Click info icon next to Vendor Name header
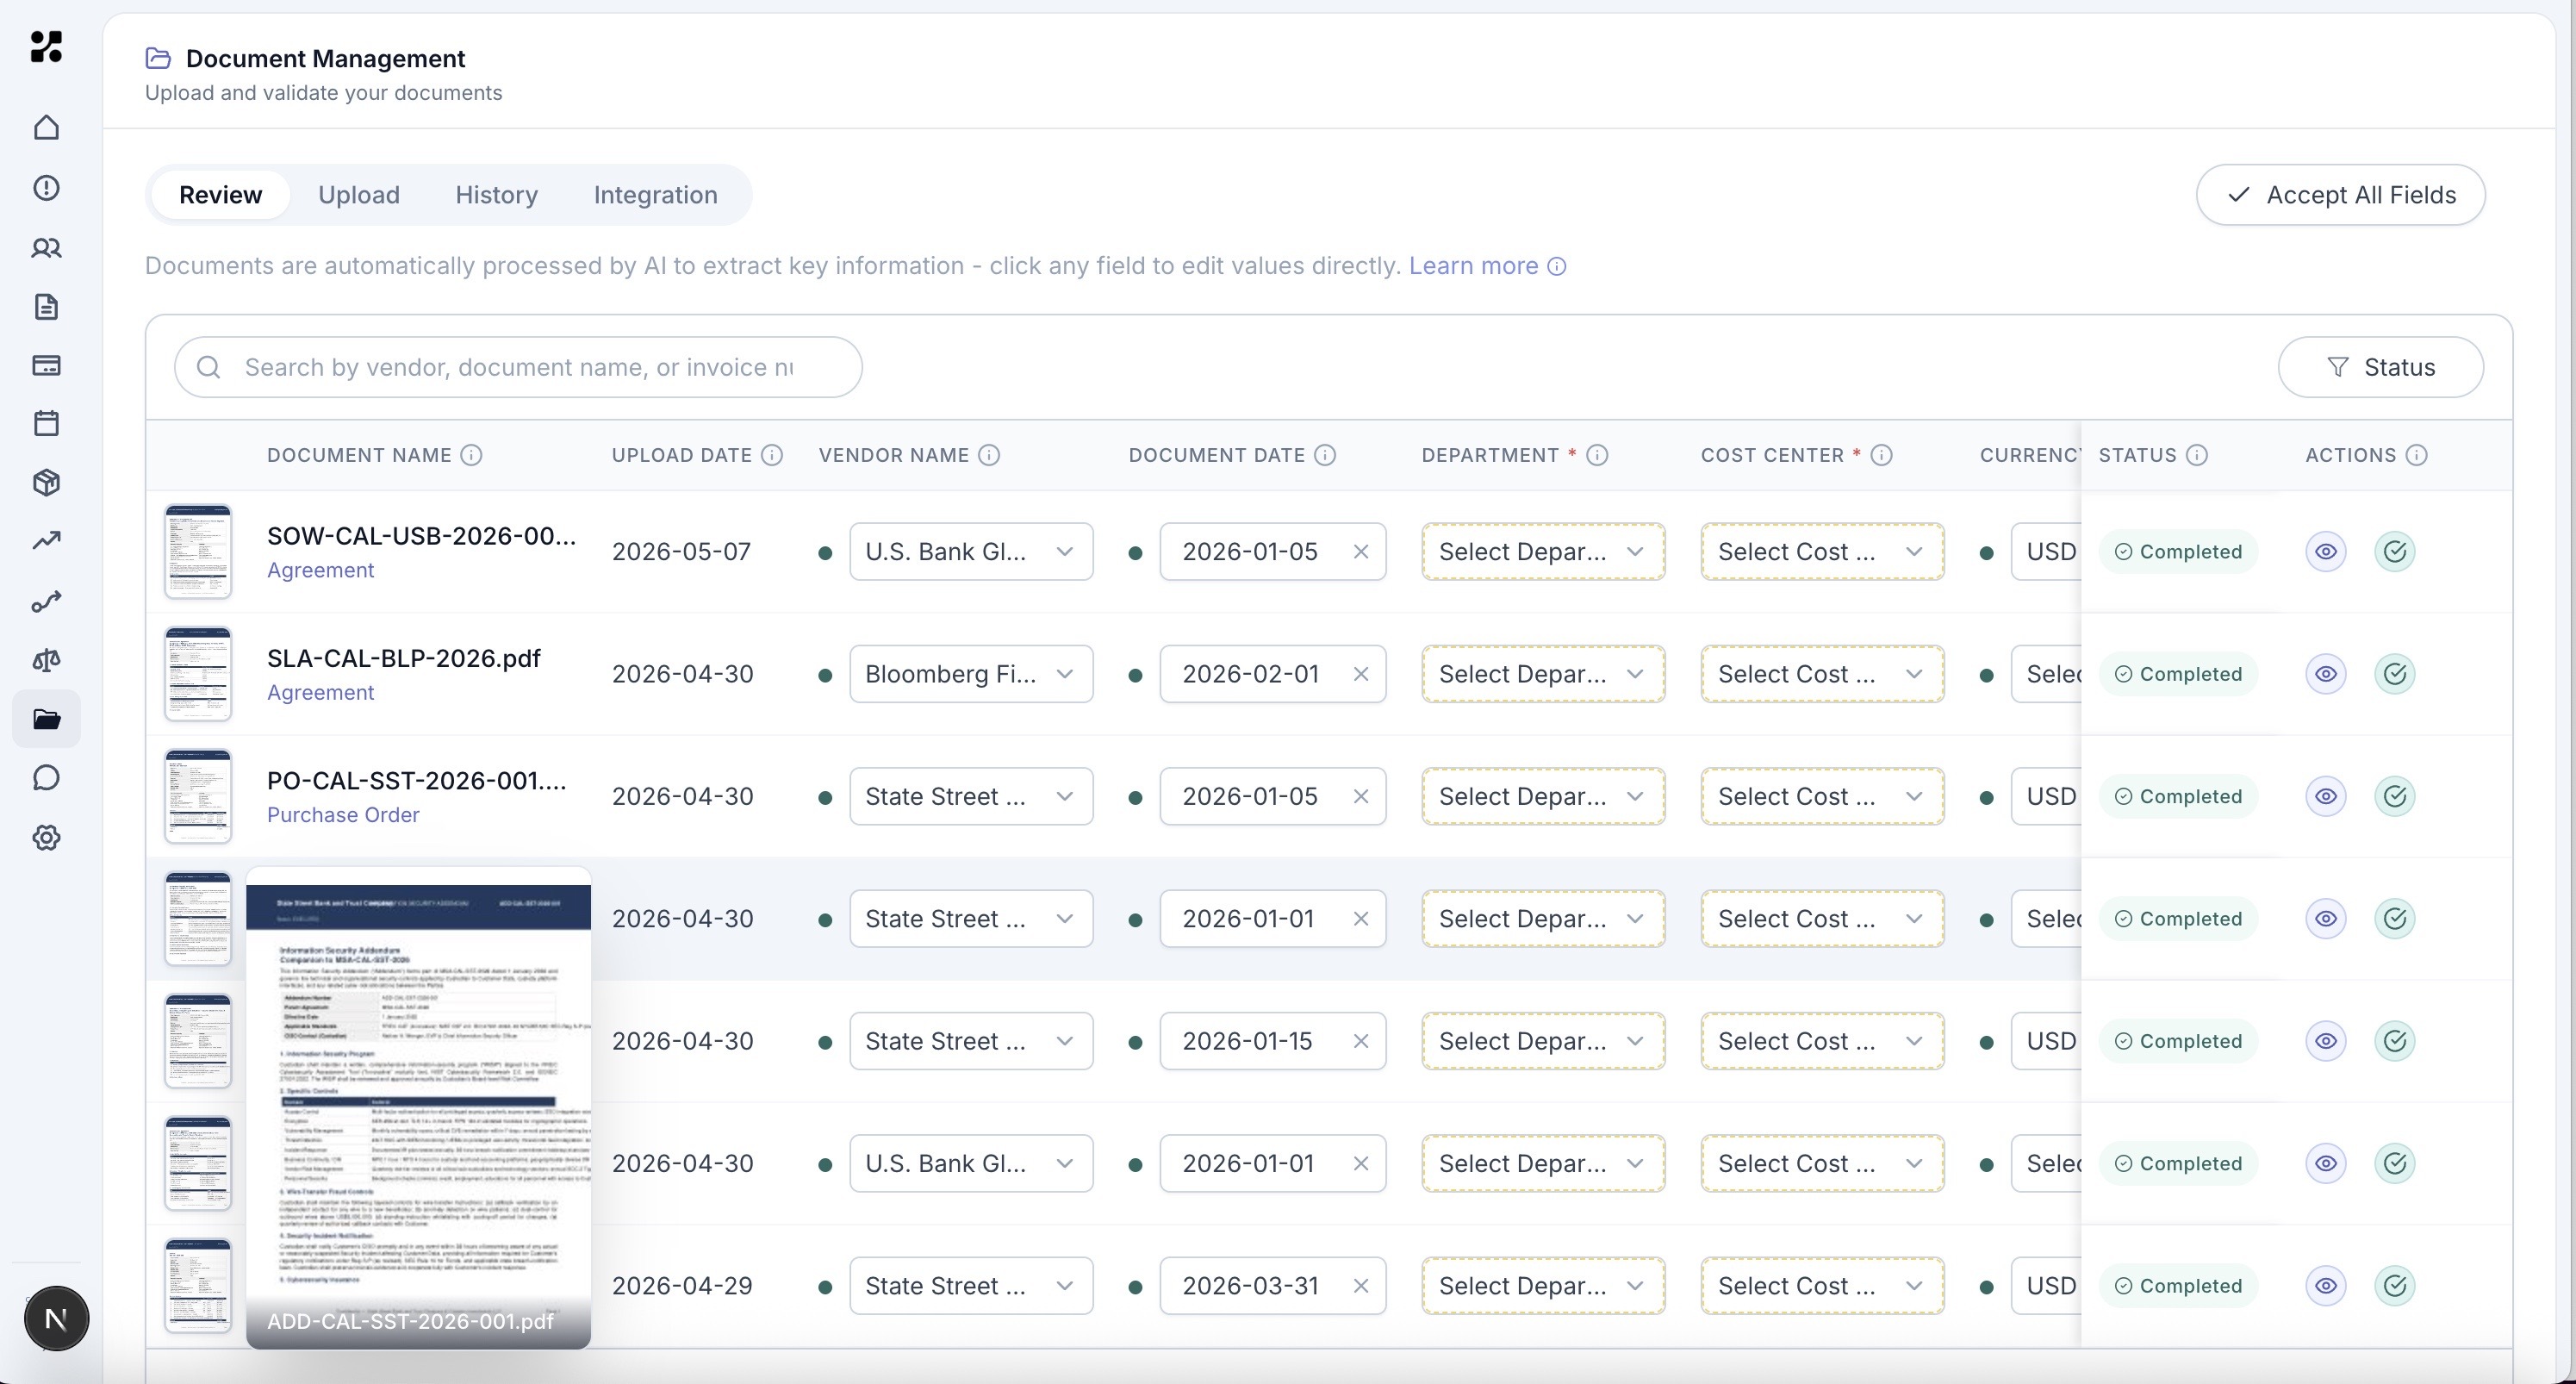The height and width of the screenshot is (1384, 2576). (989, 455)
